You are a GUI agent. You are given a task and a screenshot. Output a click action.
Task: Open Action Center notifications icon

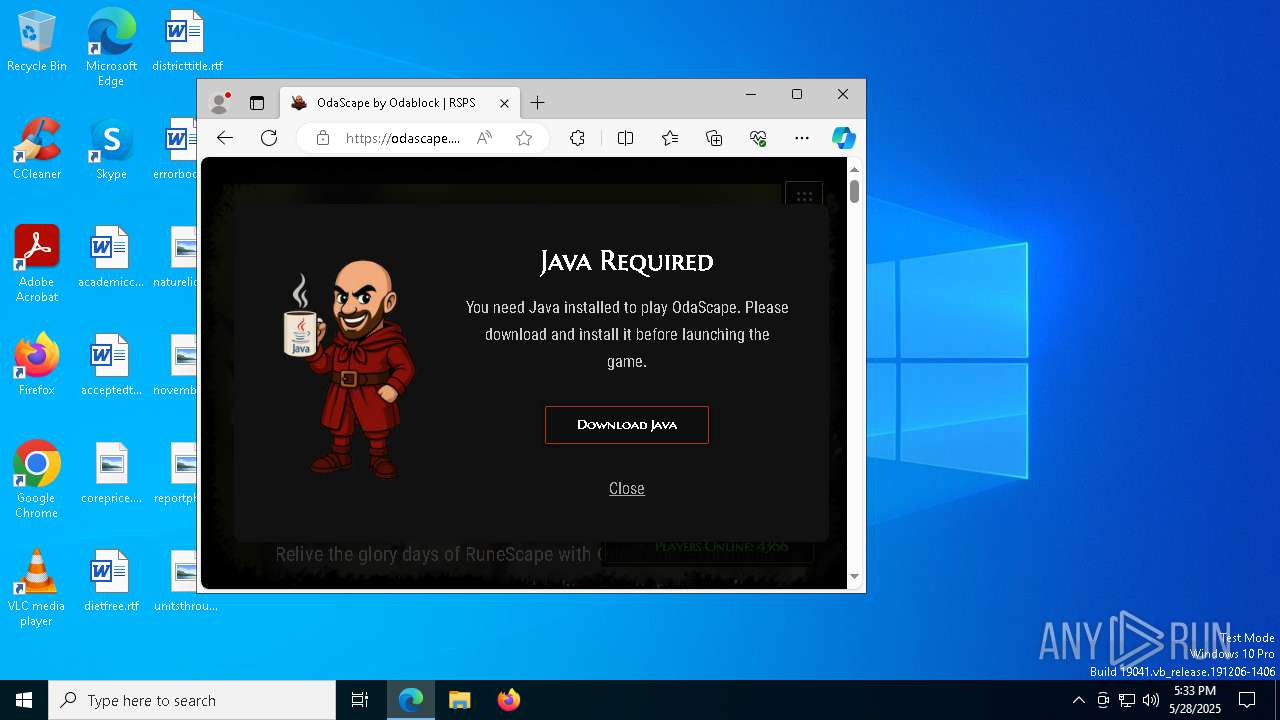(1247, 700)
